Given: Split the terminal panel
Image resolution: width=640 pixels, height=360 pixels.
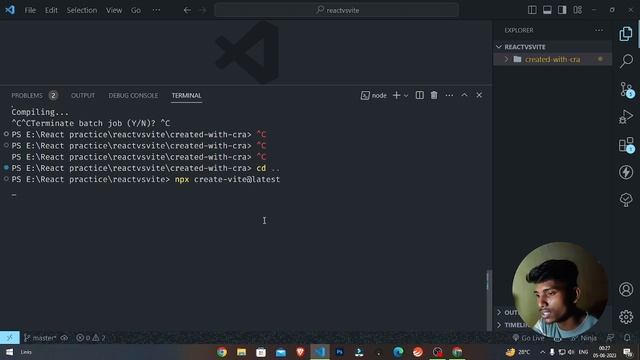Looking at the screenshot, I should pos(419,95).
